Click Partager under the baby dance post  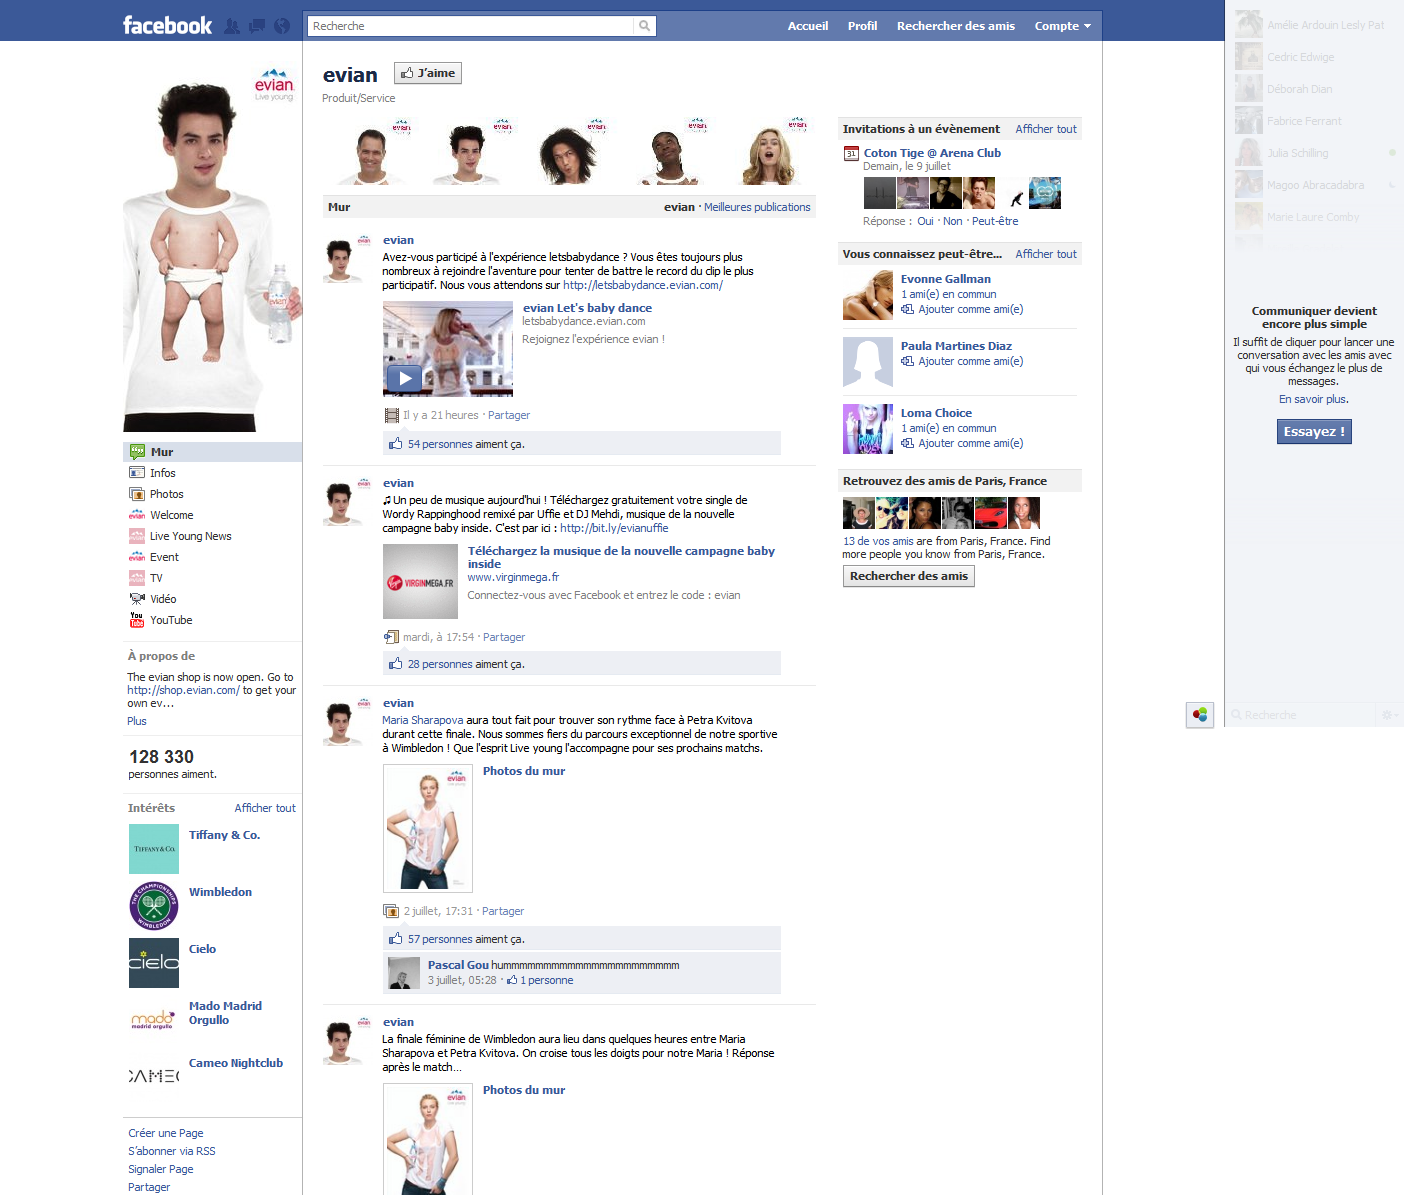point(509,415)
